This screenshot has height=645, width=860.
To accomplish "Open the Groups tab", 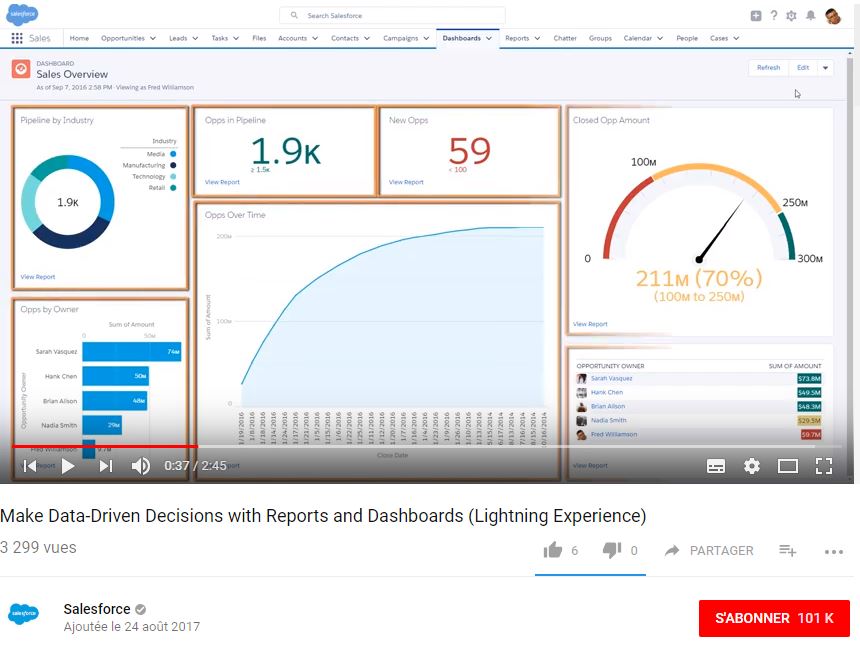I will 600,38.
